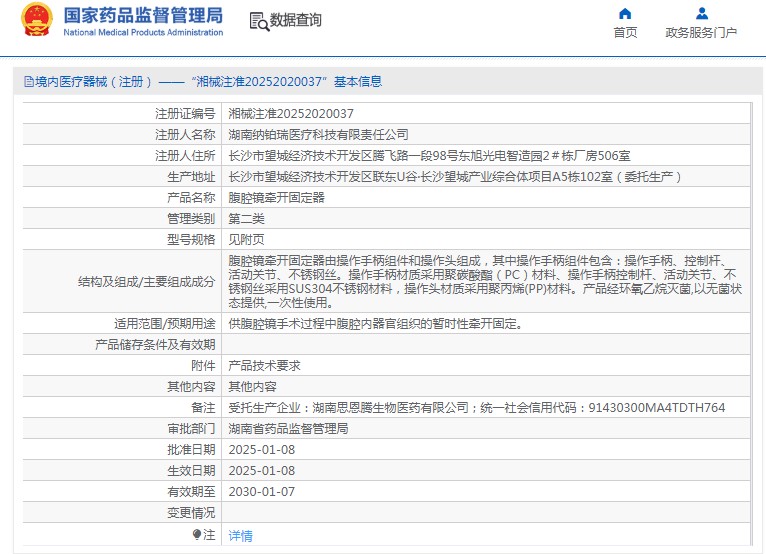Click the national emblem logo
766x554 pixels.
[x=36, y=20]
